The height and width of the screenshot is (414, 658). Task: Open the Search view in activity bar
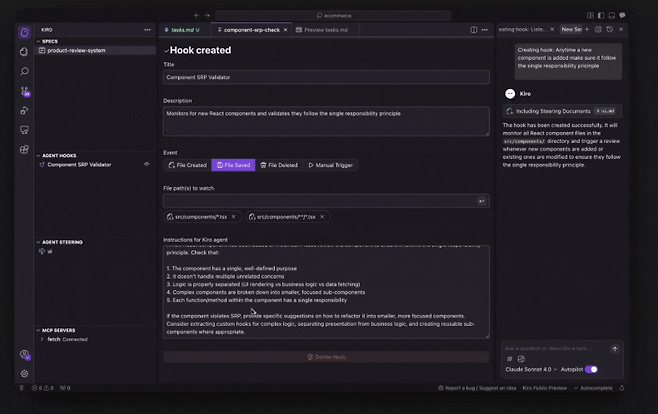pos(24,71)
